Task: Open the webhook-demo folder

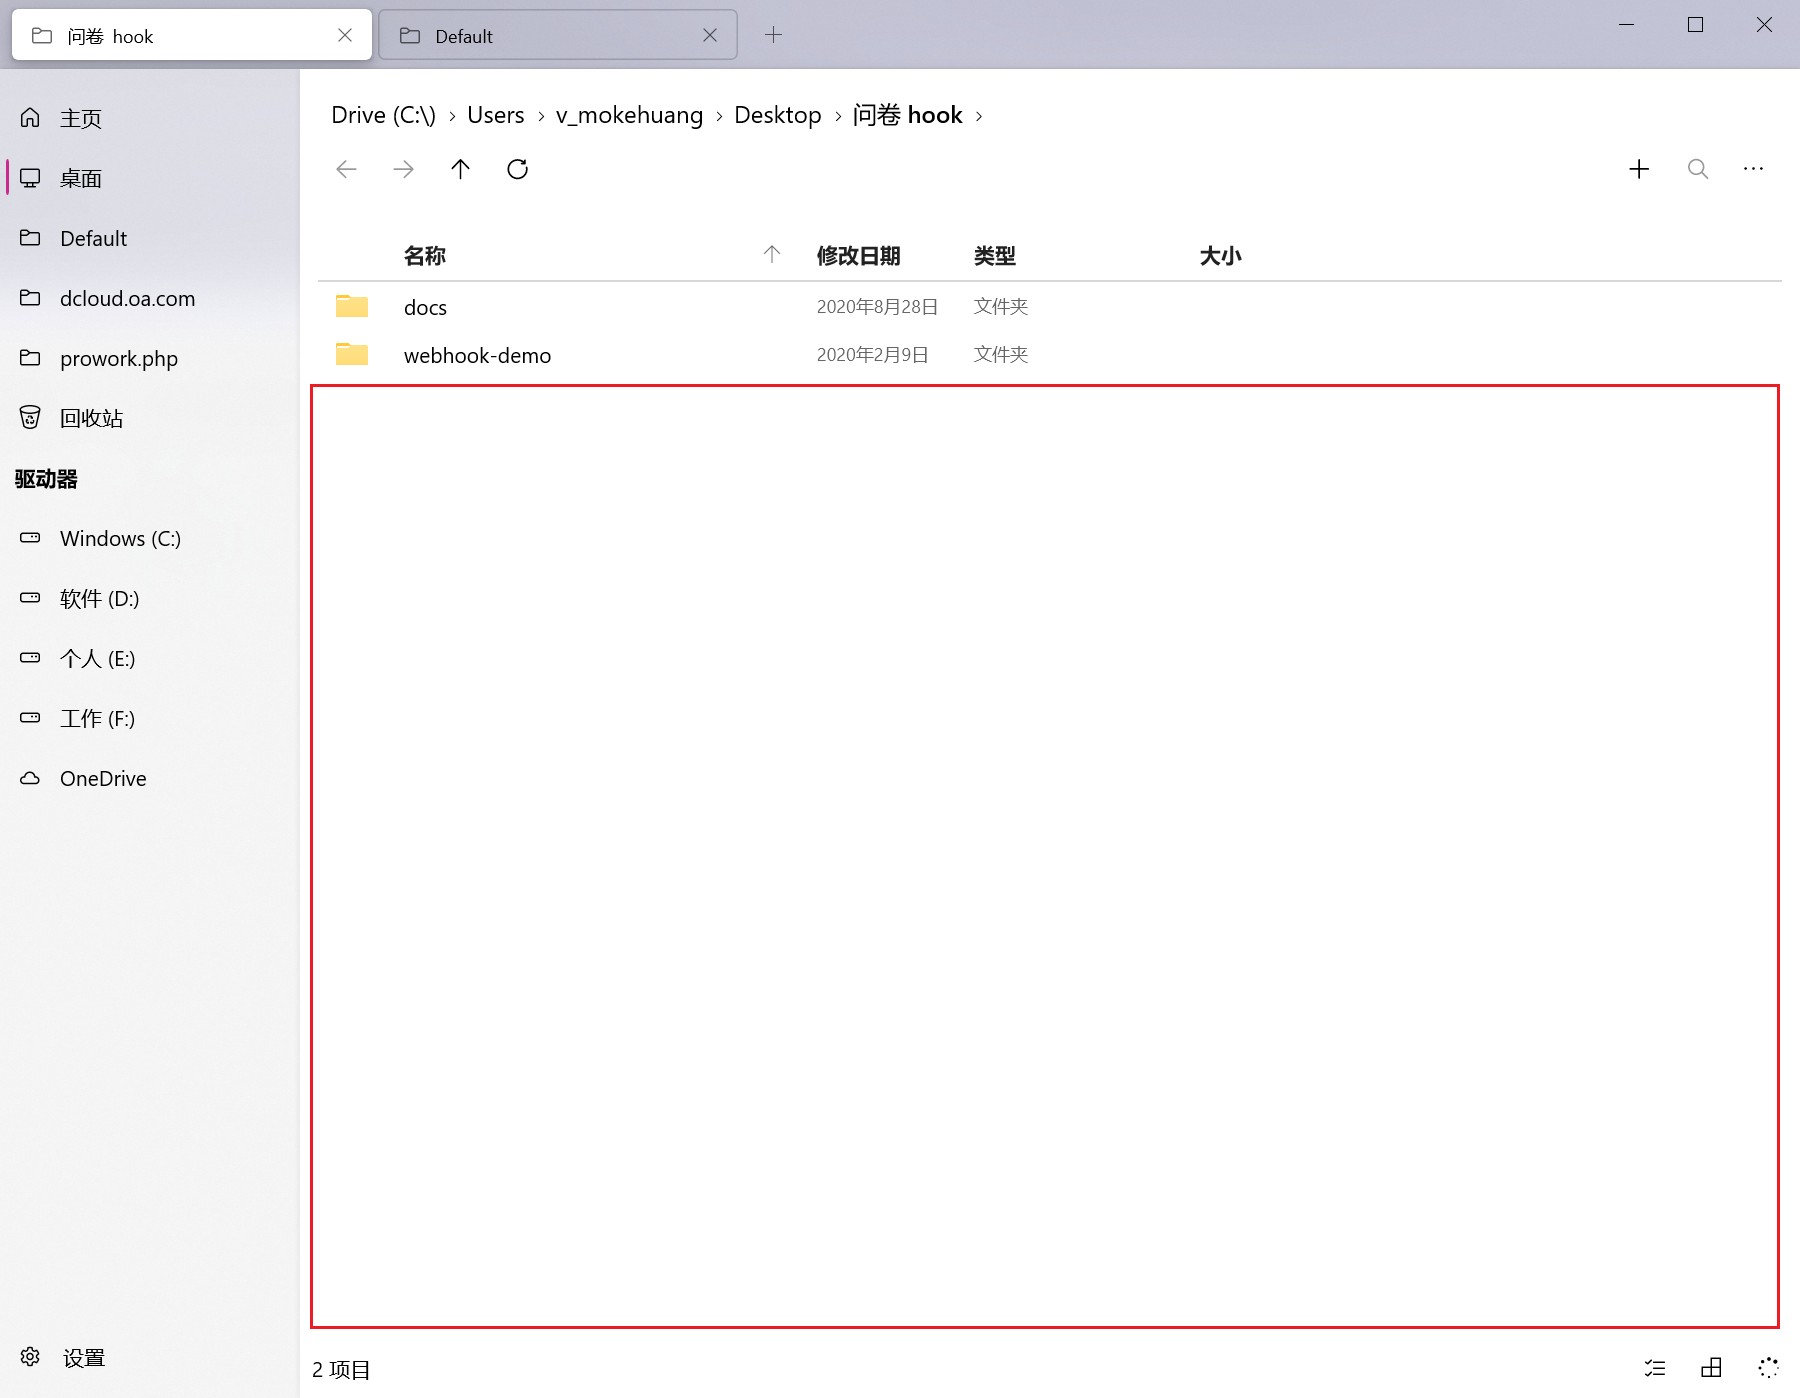Action: [x=477, y=355]
